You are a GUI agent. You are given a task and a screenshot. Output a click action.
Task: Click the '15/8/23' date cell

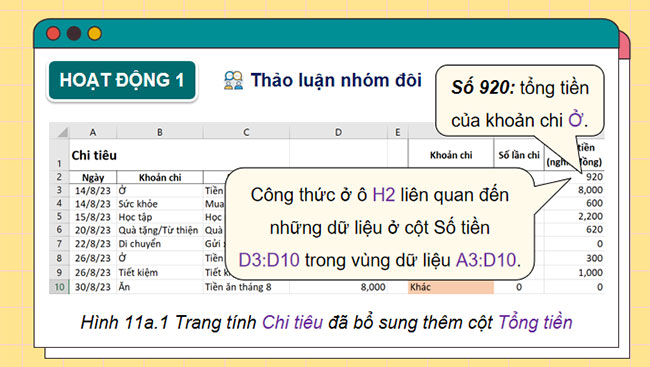(x=93, y=217)
